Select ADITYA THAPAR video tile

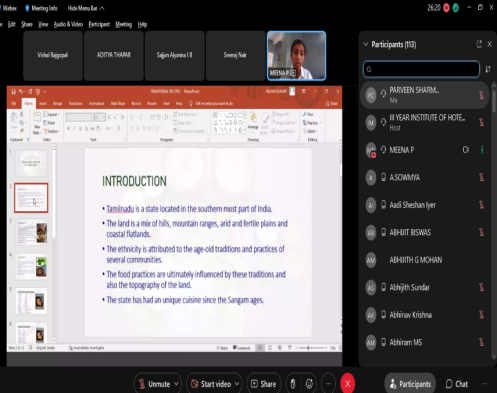[114, 56]
